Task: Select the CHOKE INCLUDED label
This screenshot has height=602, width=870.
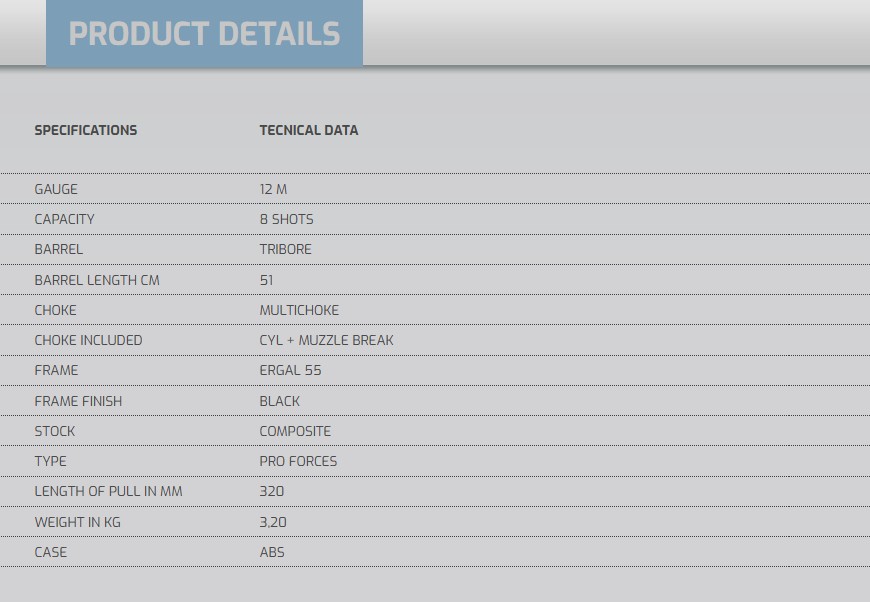Action: [x=88, y=340]
